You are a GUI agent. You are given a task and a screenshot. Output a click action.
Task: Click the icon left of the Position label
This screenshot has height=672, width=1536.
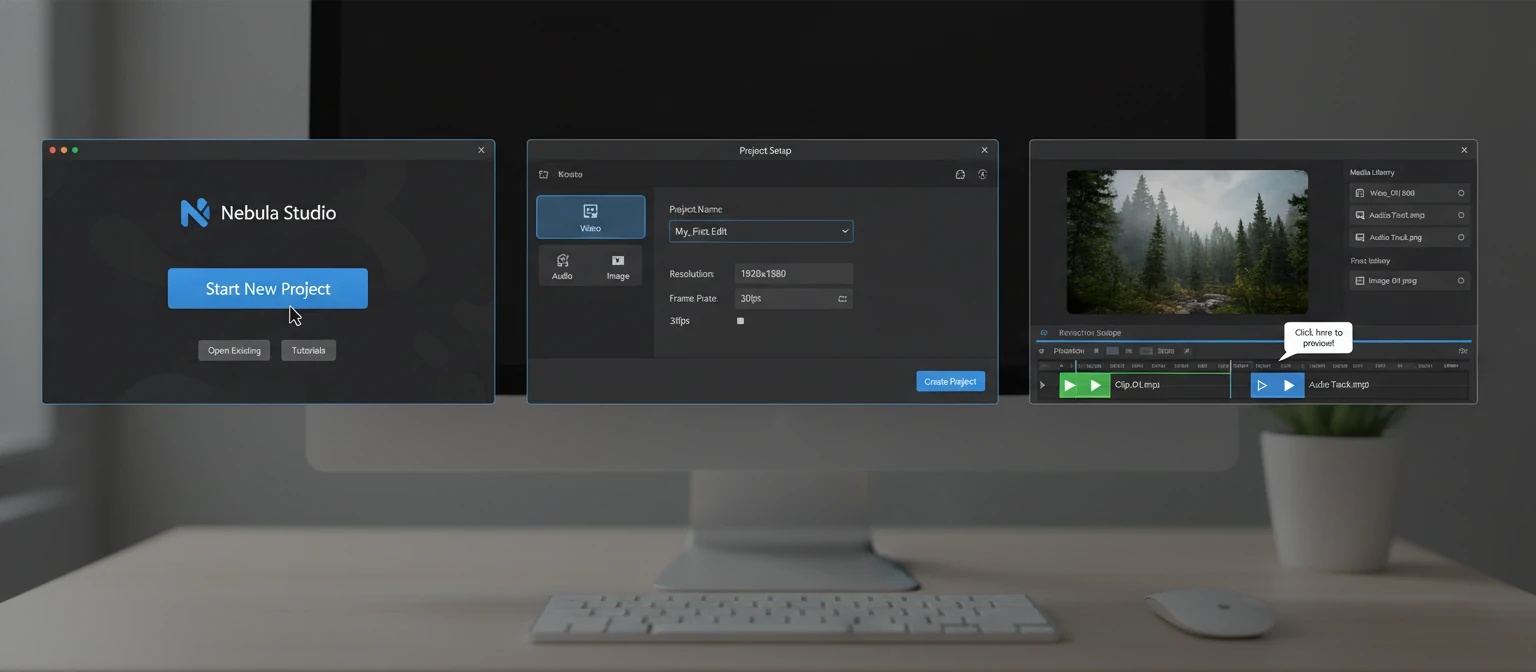click(1043, 351)
